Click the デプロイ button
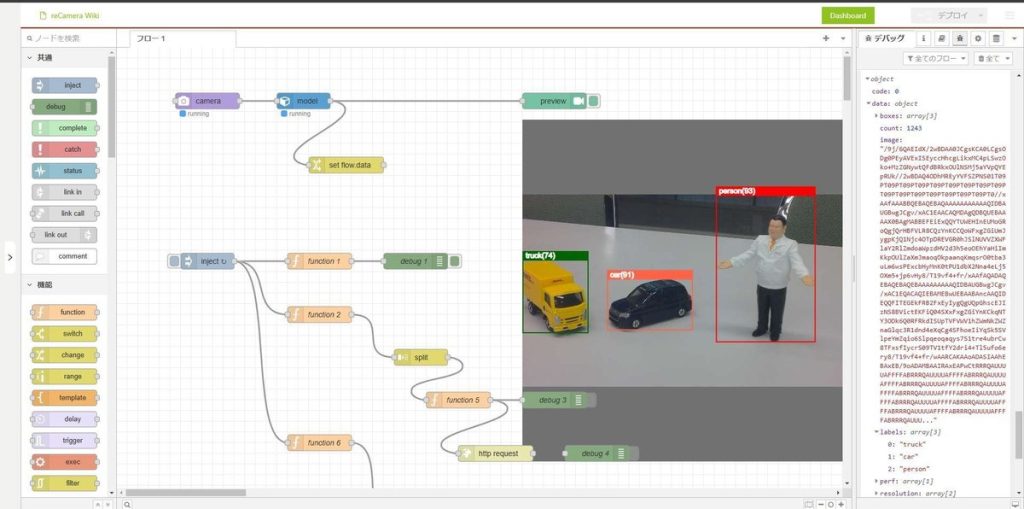 (943, 16)
